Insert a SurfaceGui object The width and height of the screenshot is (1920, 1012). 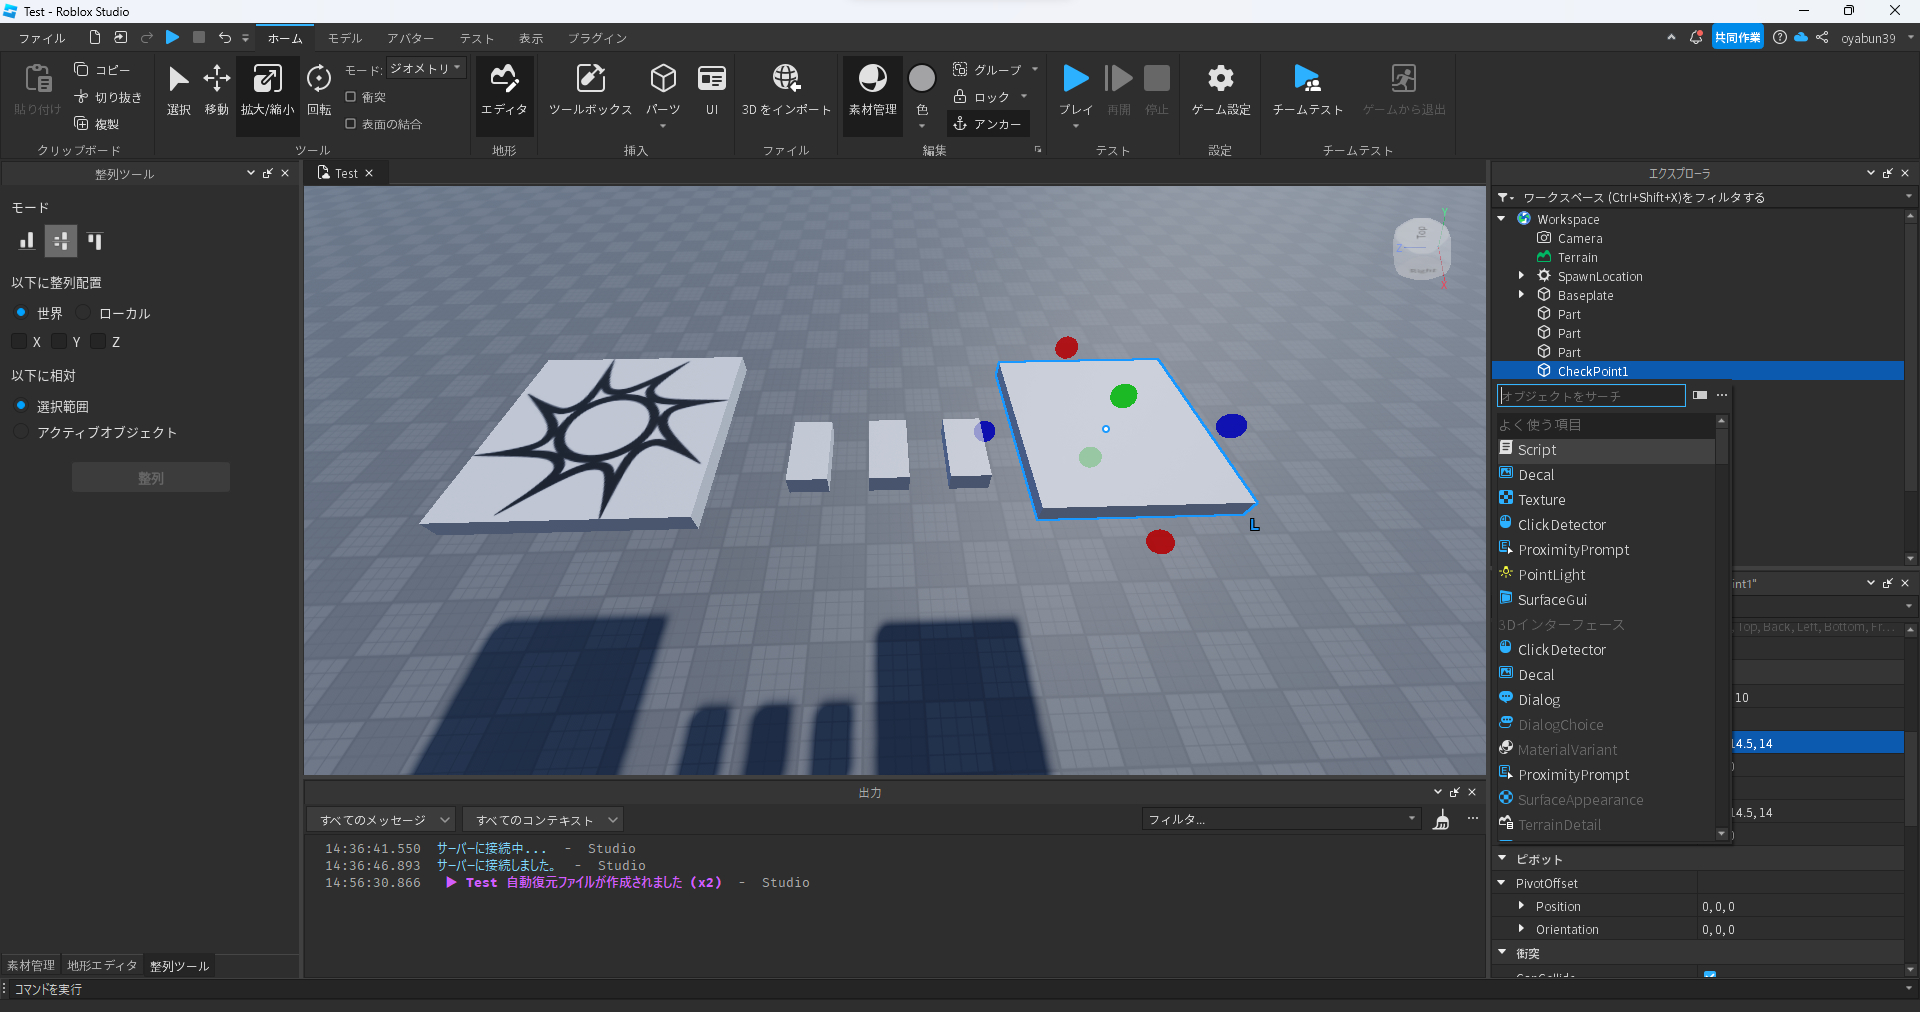(1606, 600)
